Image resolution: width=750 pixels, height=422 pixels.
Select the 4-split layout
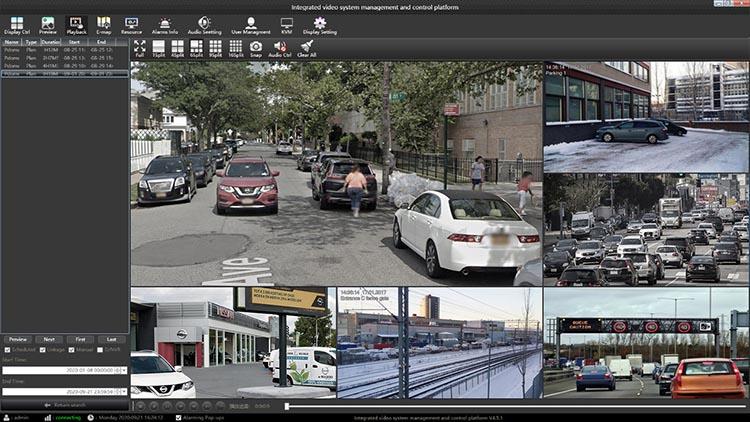(x=177, y=48)
